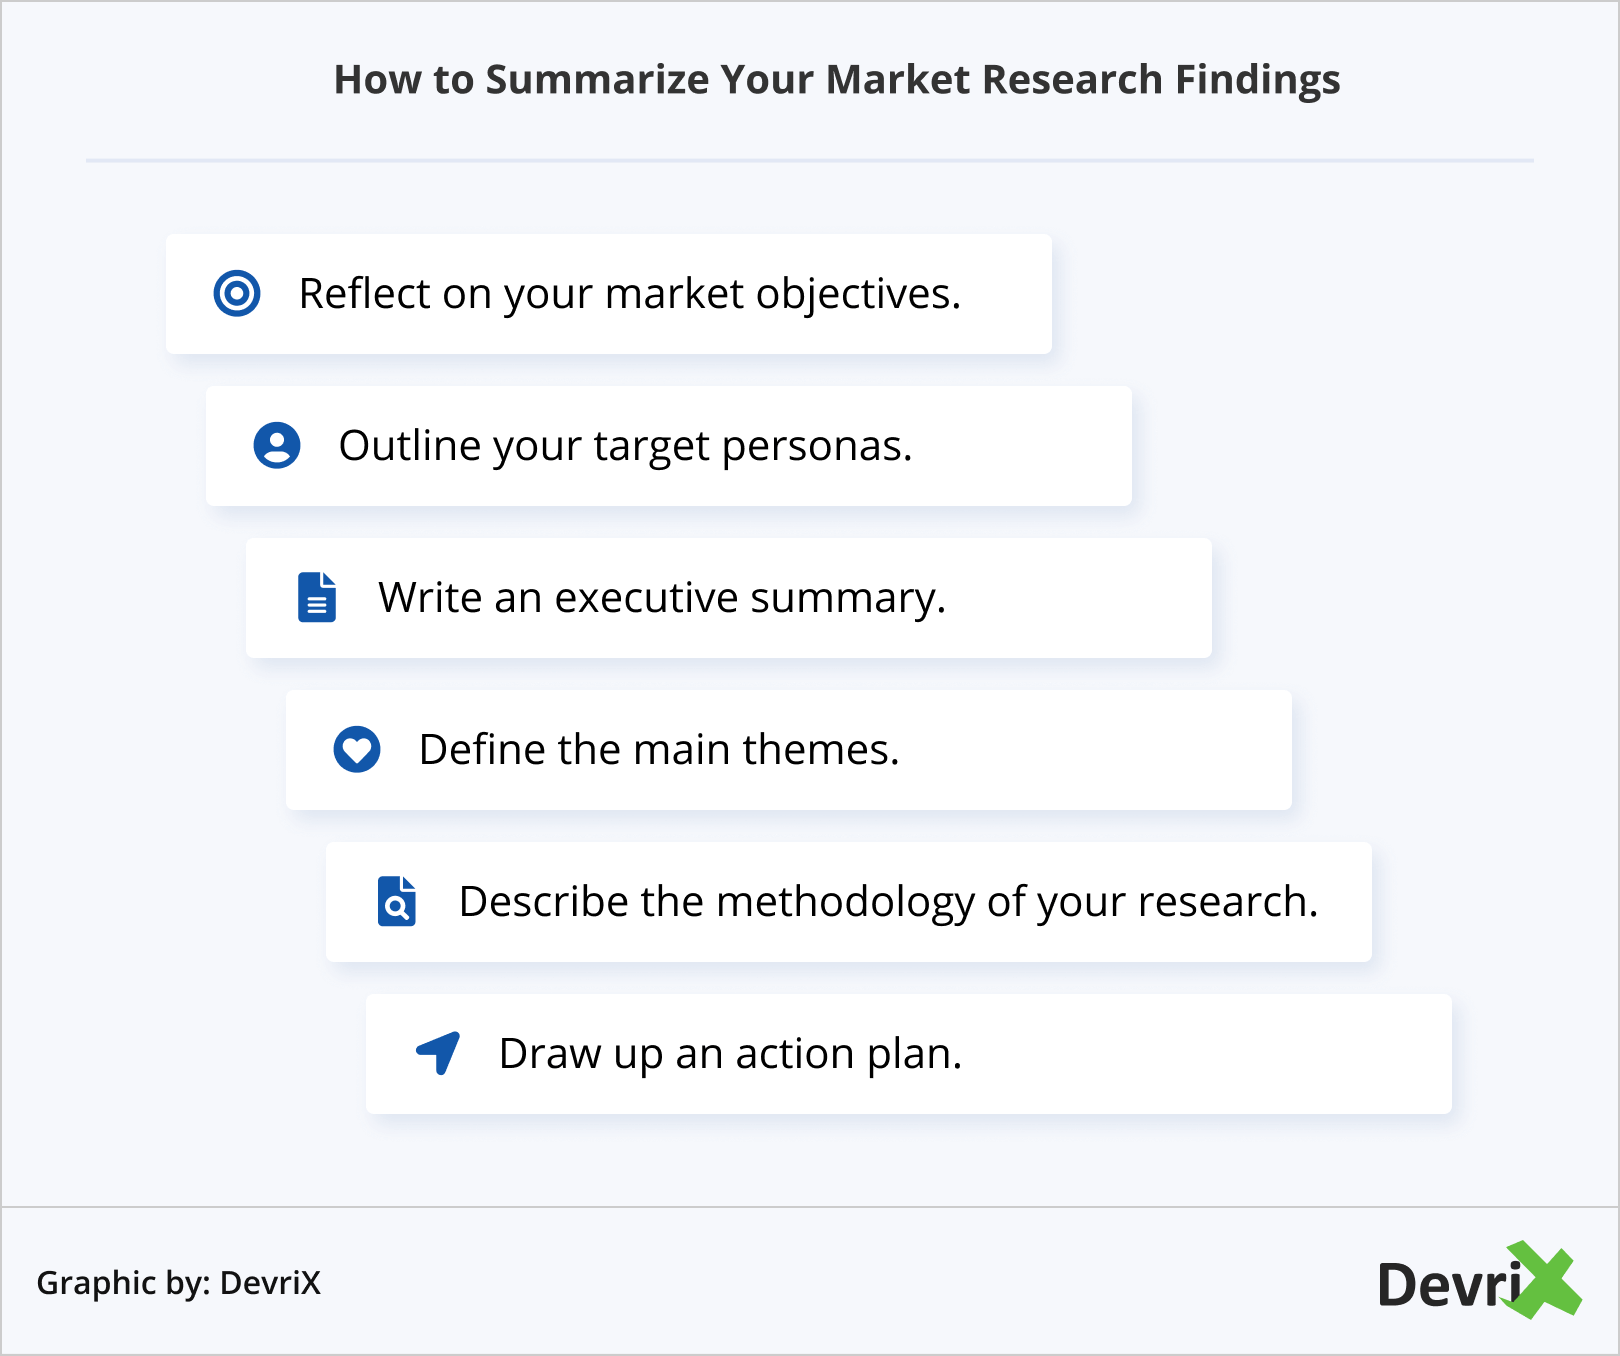The width and height of the screenshot is (1620, 1356).
Task: Choose the 'Define the main themes' step
Action: pos(659,750)
